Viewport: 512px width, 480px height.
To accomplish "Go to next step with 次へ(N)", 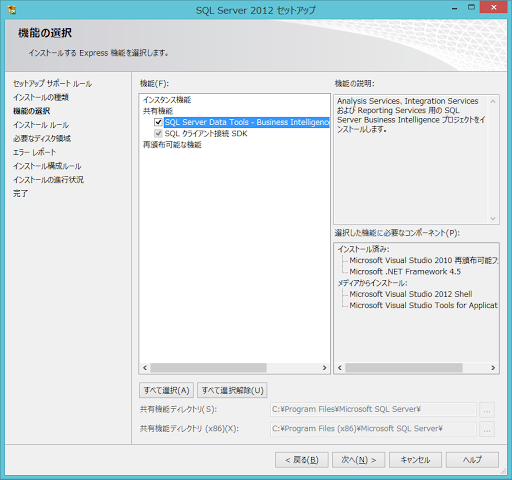I will tap(359, 460).
